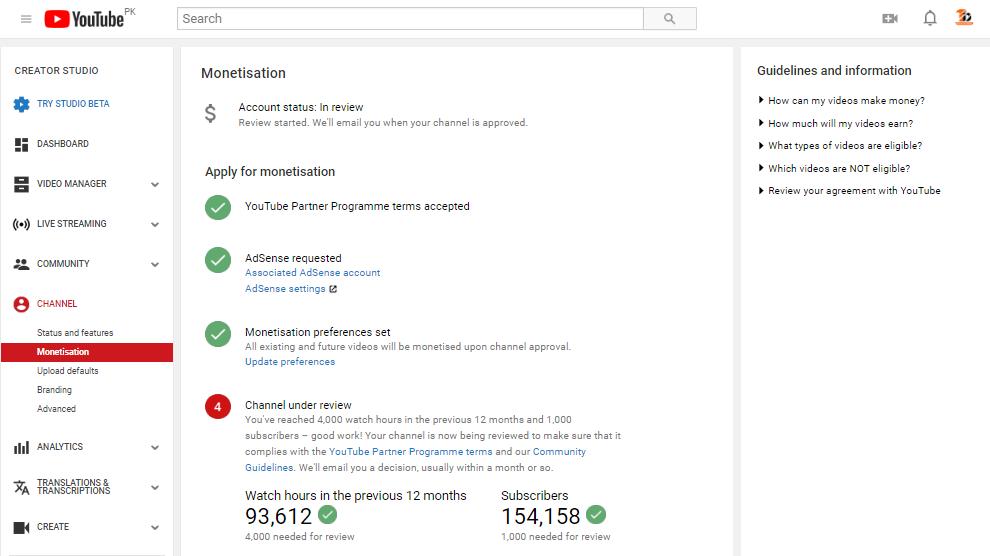Open Status and features page
990x556 pixels.
75,333
